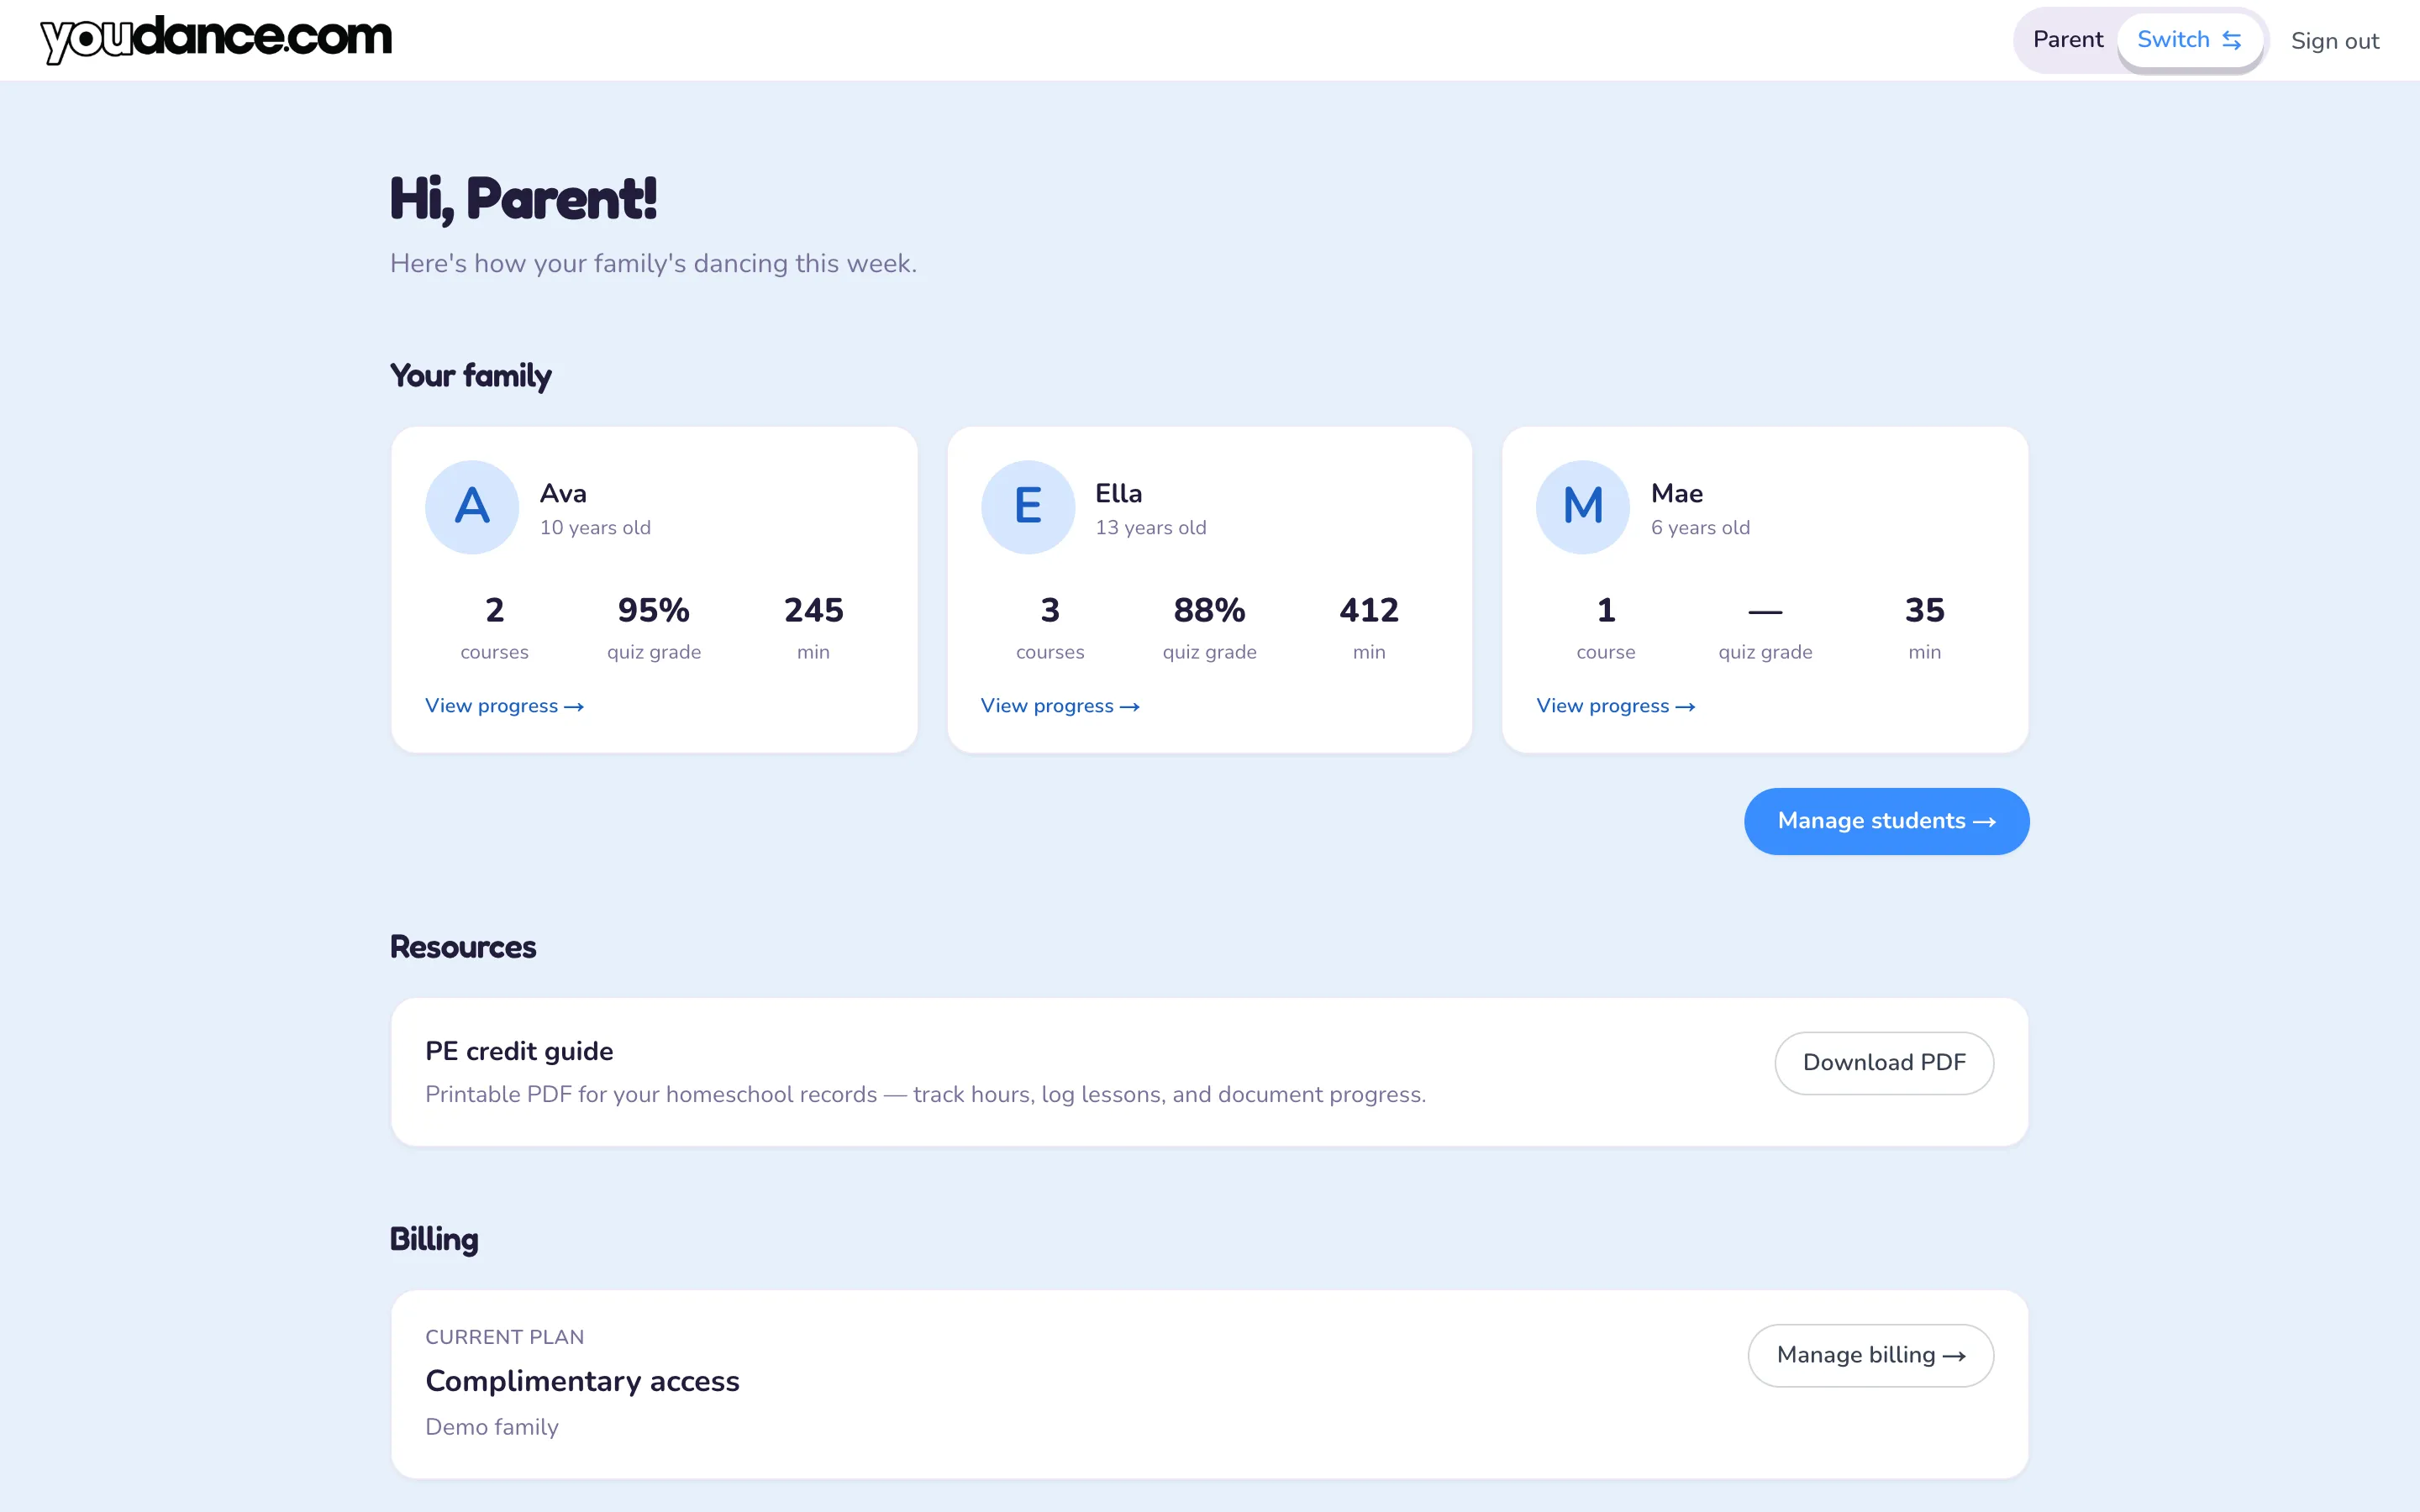This screenshot has height=1512, width=2420.
Task: Click Ella's 3 courses count
Action: tap(1050, 610)
